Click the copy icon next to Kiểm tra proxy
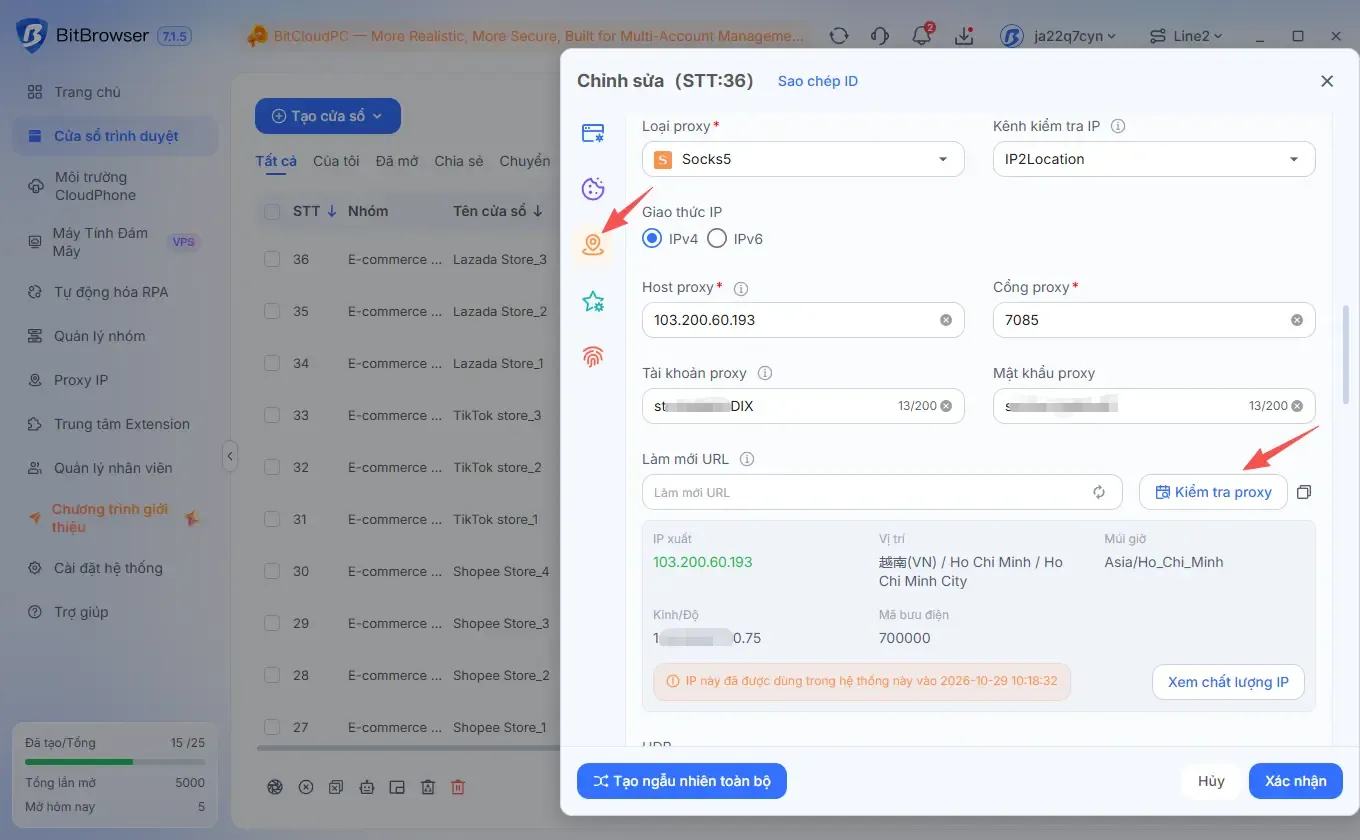This screenshot has width=1360, height=840. point(1303,492)
